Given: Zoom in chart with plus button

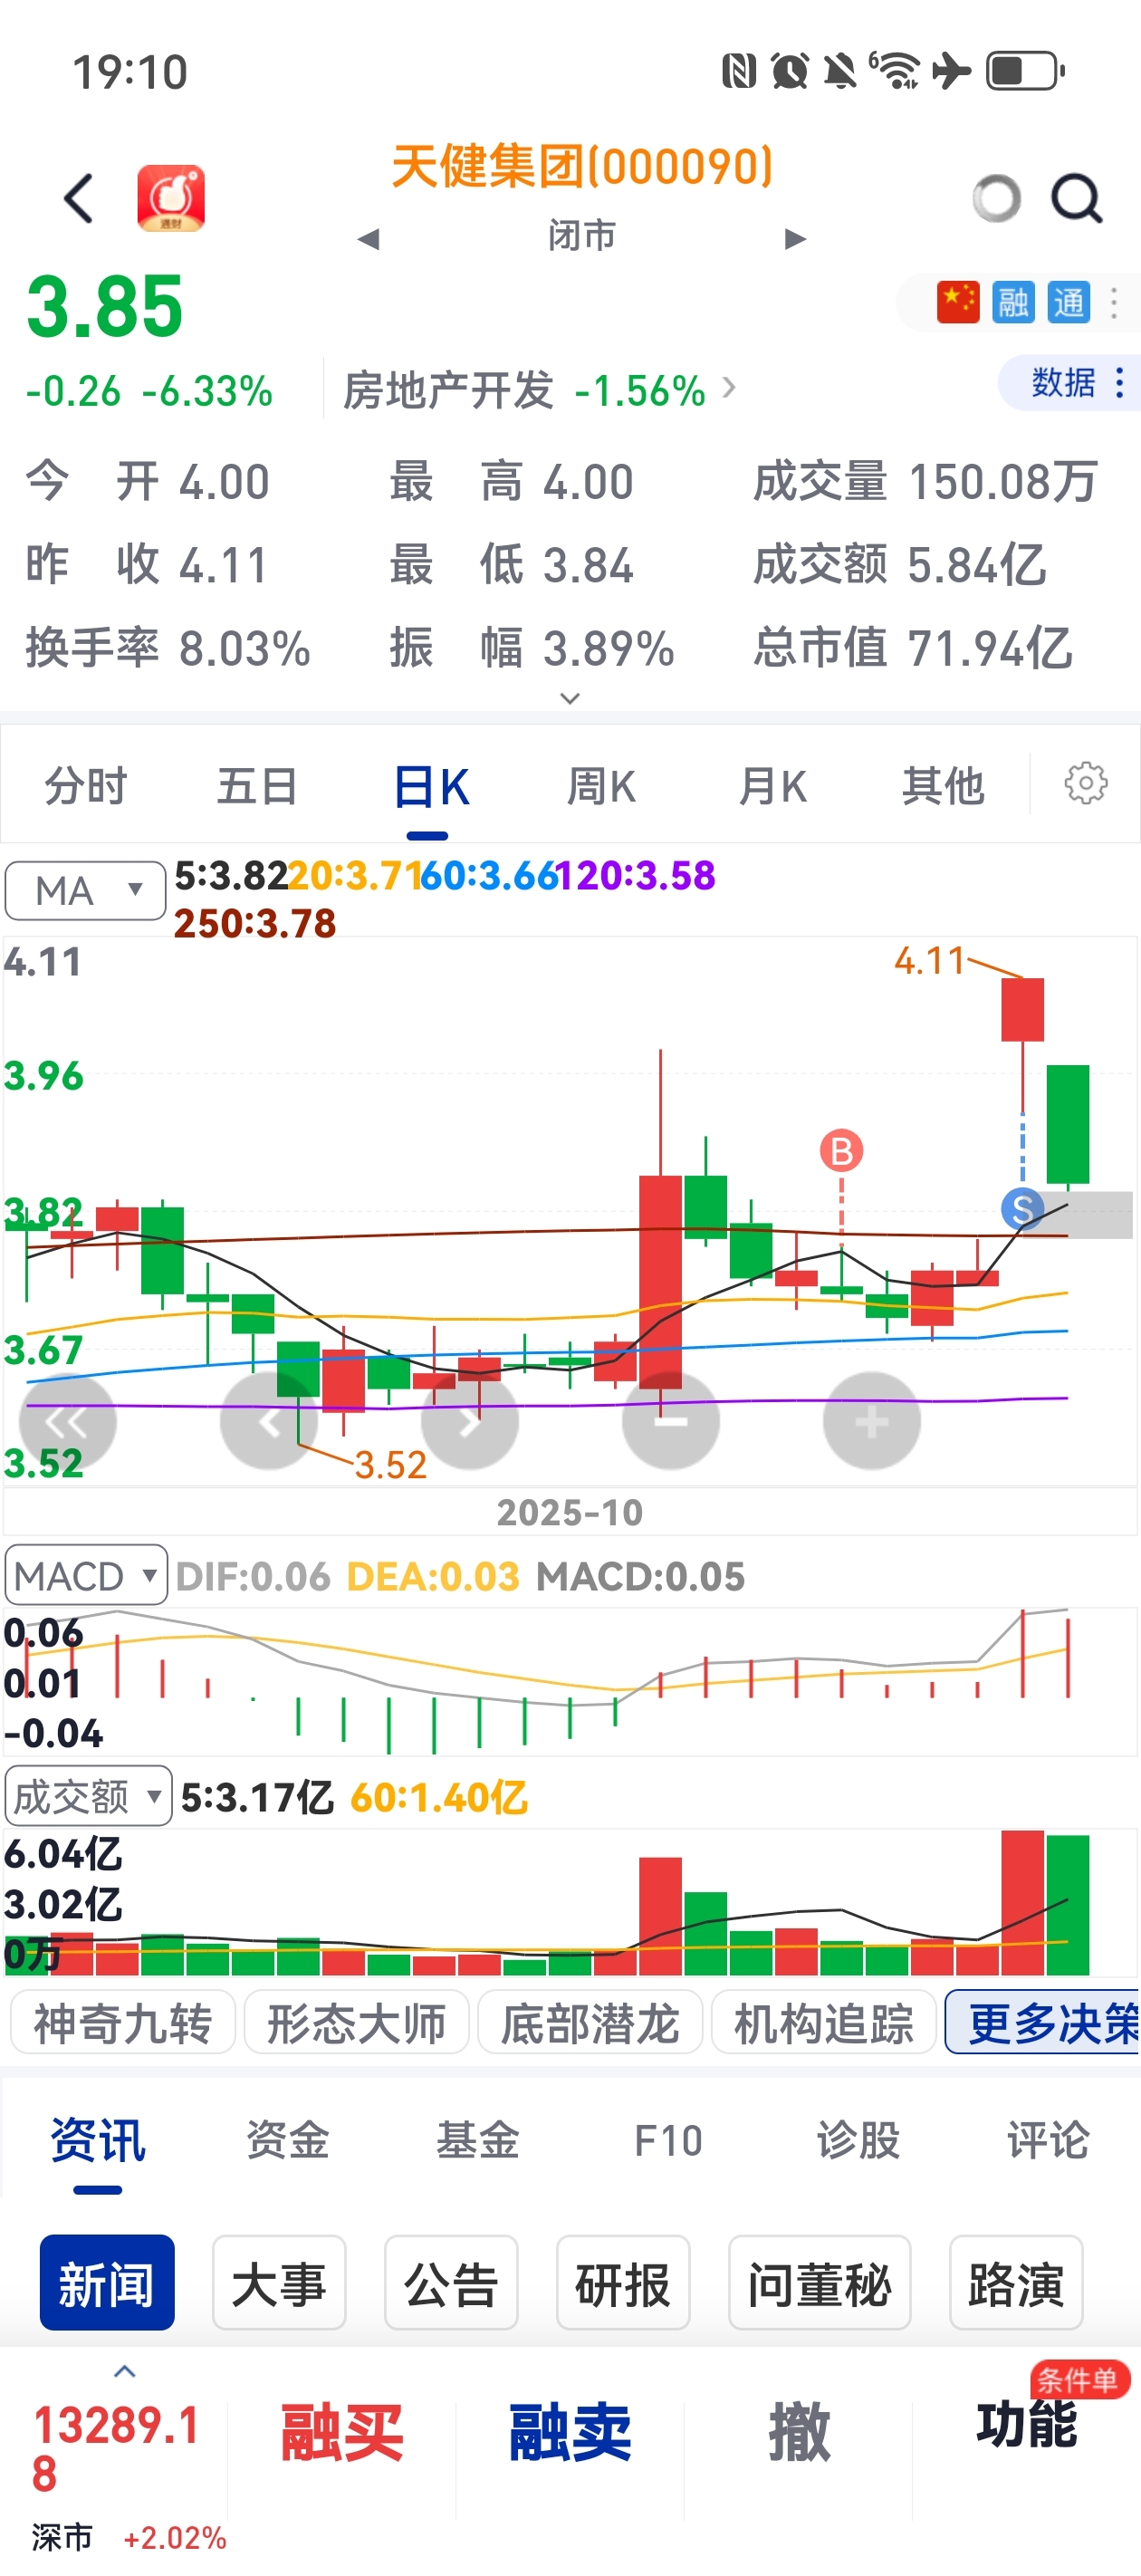Looking at the screenshot, I should (871, 1421).
